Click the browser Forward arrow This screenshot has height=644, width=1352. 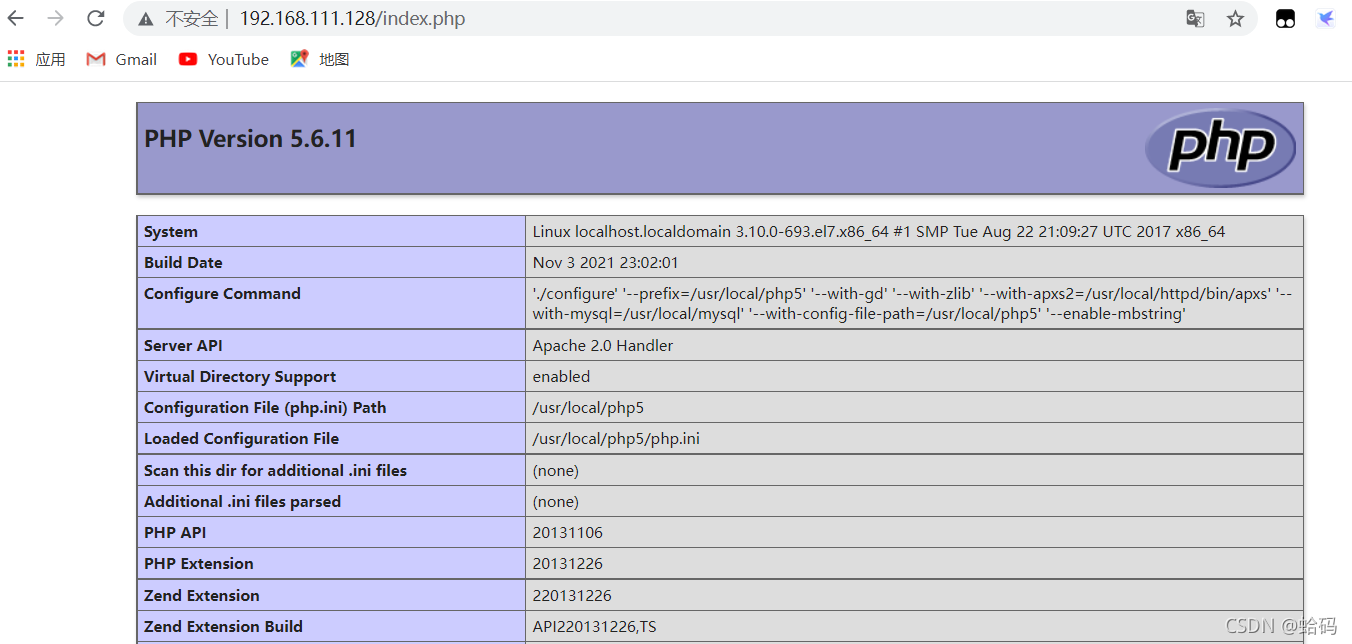56,18
